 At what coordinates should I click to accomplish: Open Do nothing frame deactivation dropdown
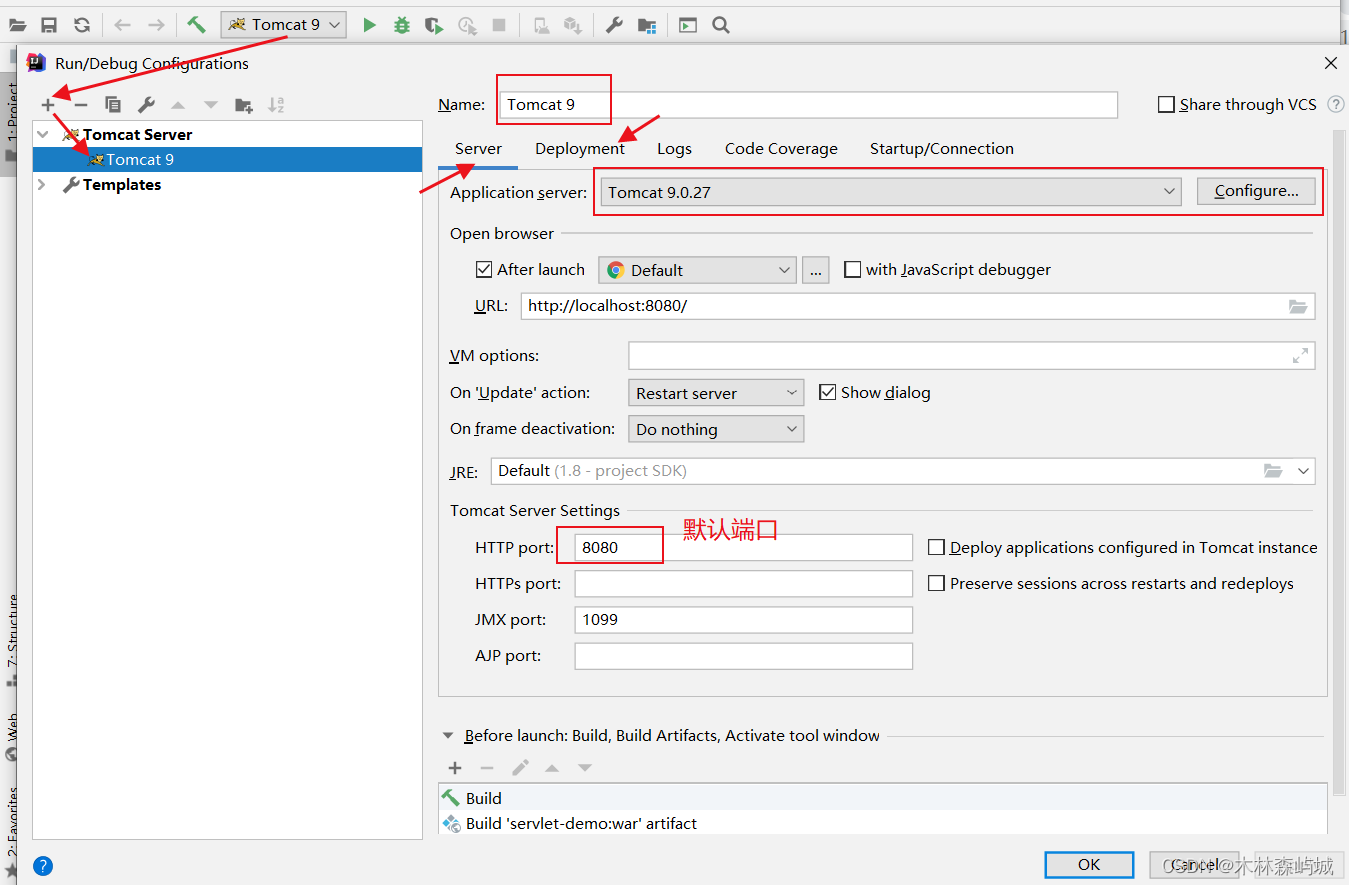click(716, 429)
